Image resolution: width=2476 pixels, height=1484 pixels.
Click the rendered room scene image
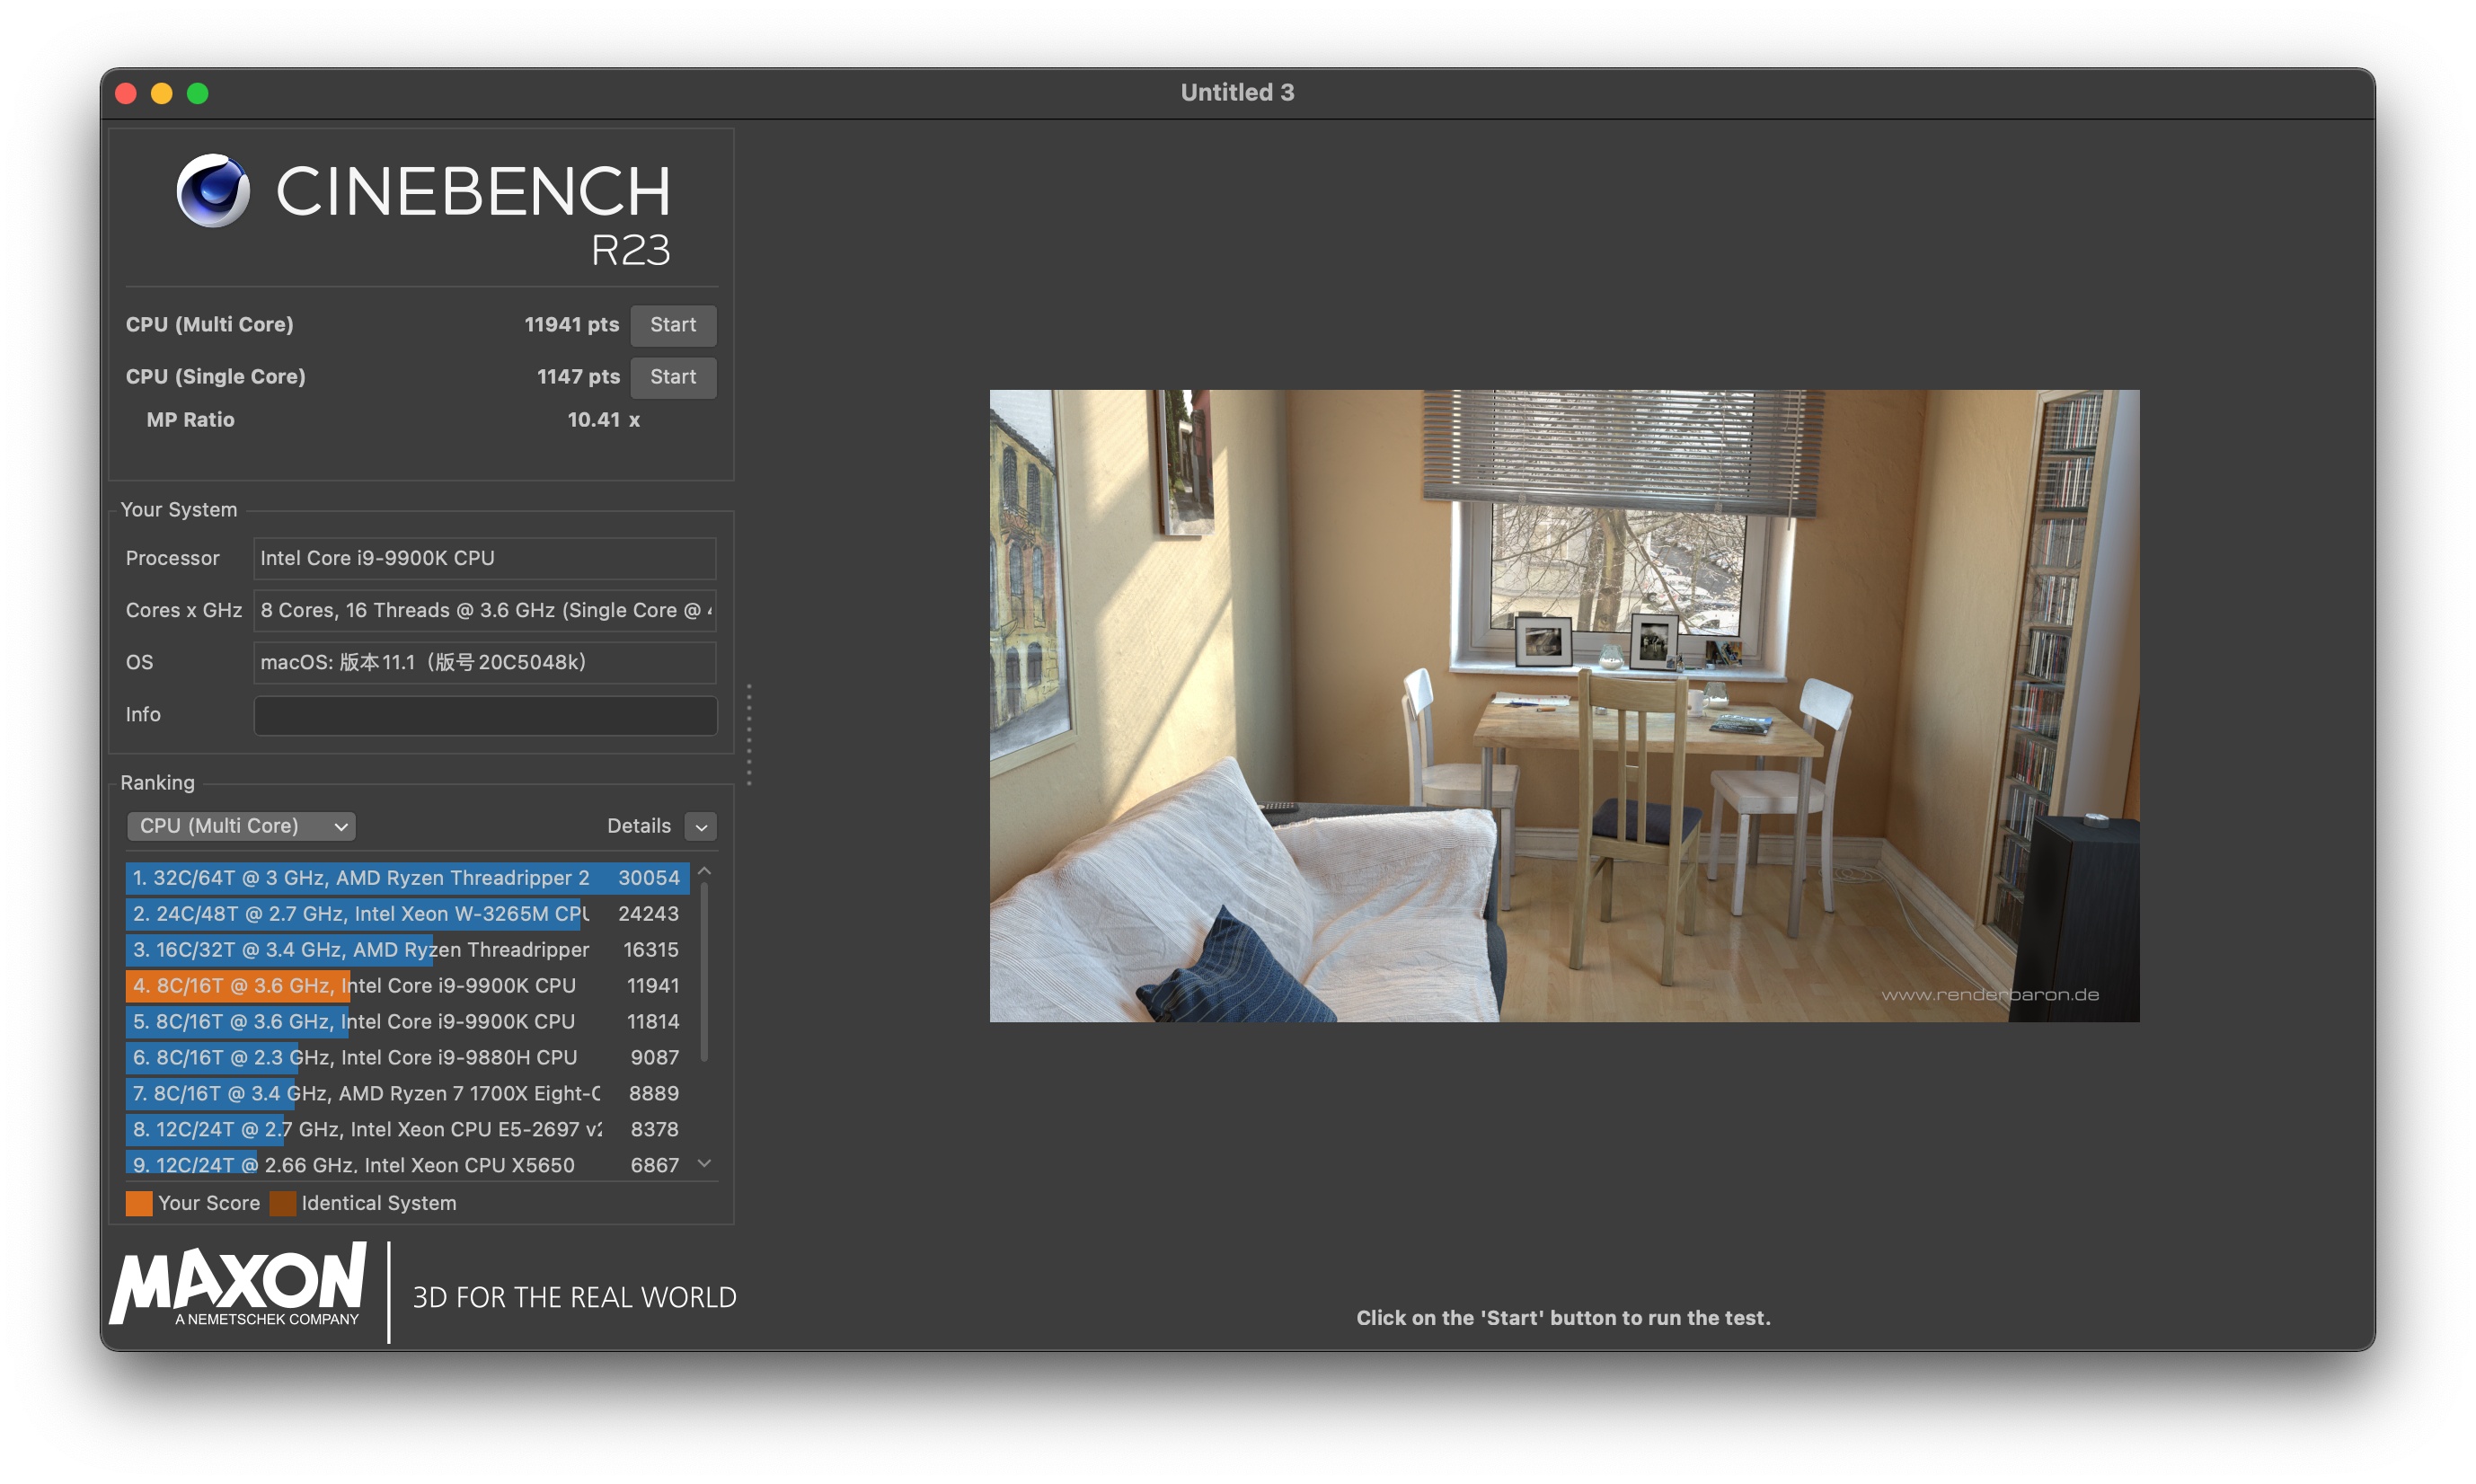(x=1564, y=706)
